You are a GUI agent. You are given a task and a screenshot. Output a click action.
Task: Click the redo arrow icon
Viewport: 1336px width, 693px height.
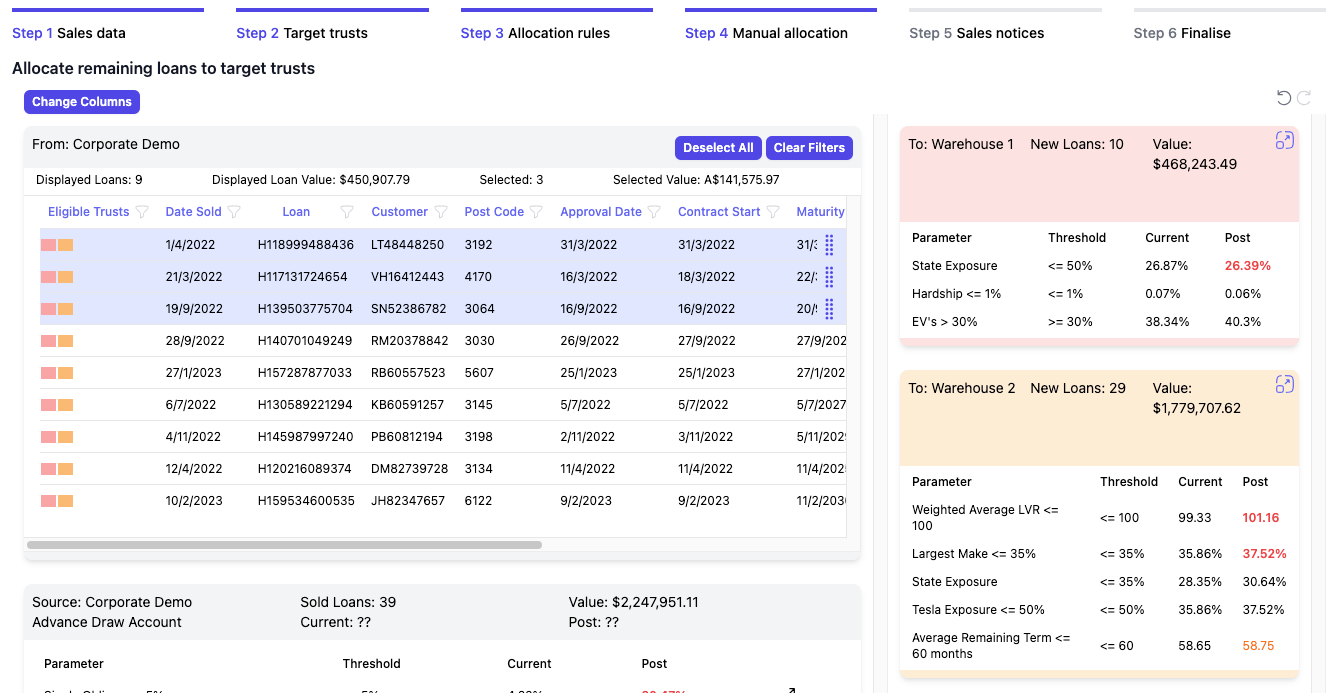pos(1304,98)
